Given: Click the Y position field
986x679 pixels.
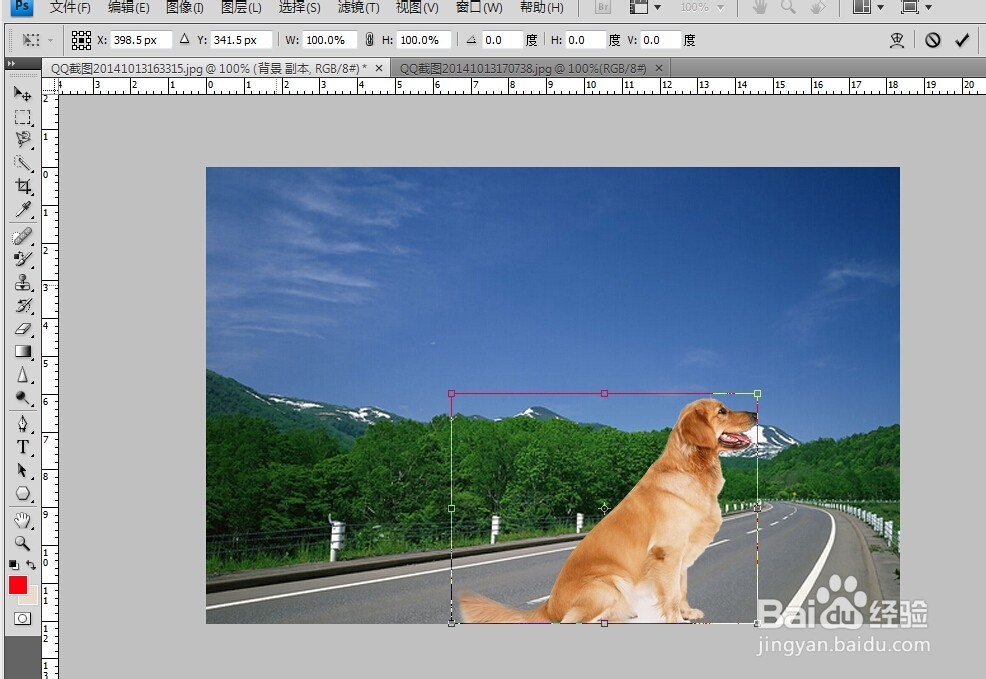Looking at the screenshot, I should [241, 40].
